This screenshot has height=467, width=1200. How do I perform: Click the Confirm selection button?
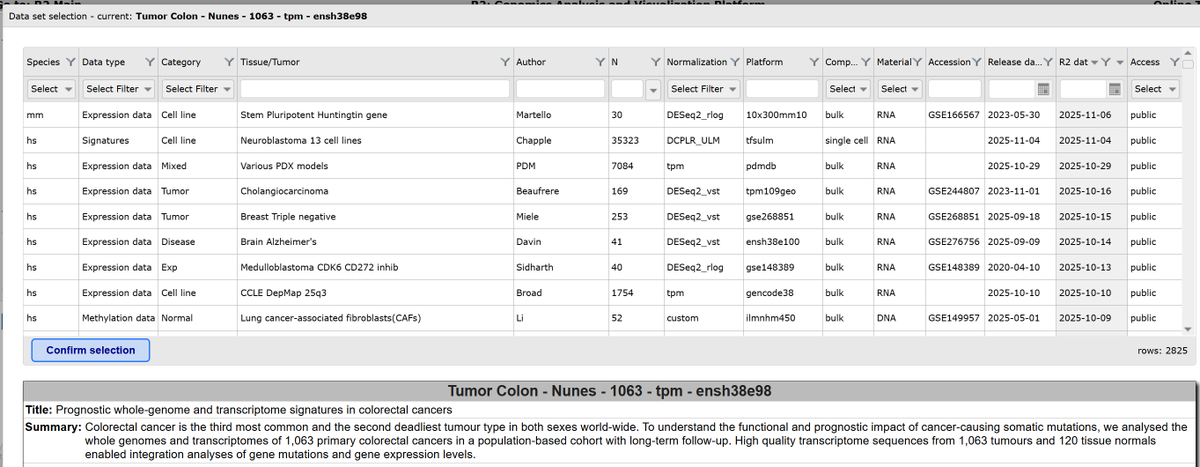(90, 350)
